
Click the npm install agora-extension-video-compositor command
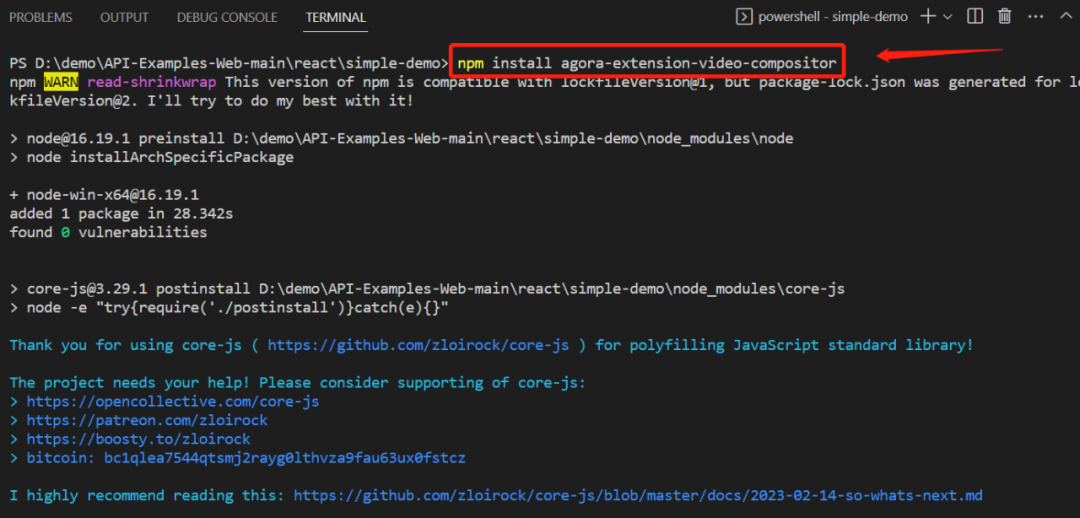647,64
